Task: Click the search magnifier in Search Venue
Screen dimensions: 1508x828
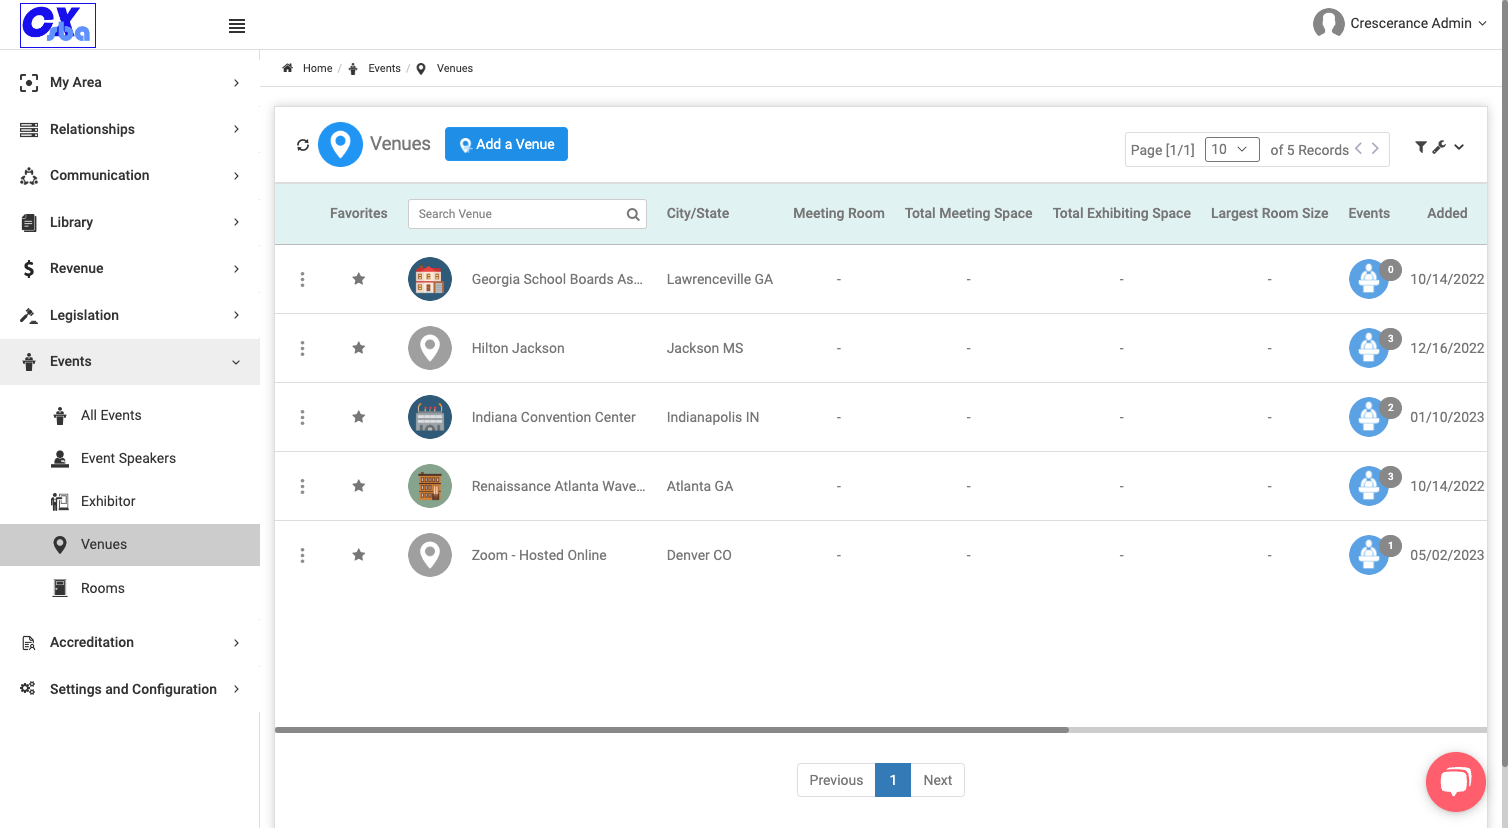Action: tap(633, 214)
